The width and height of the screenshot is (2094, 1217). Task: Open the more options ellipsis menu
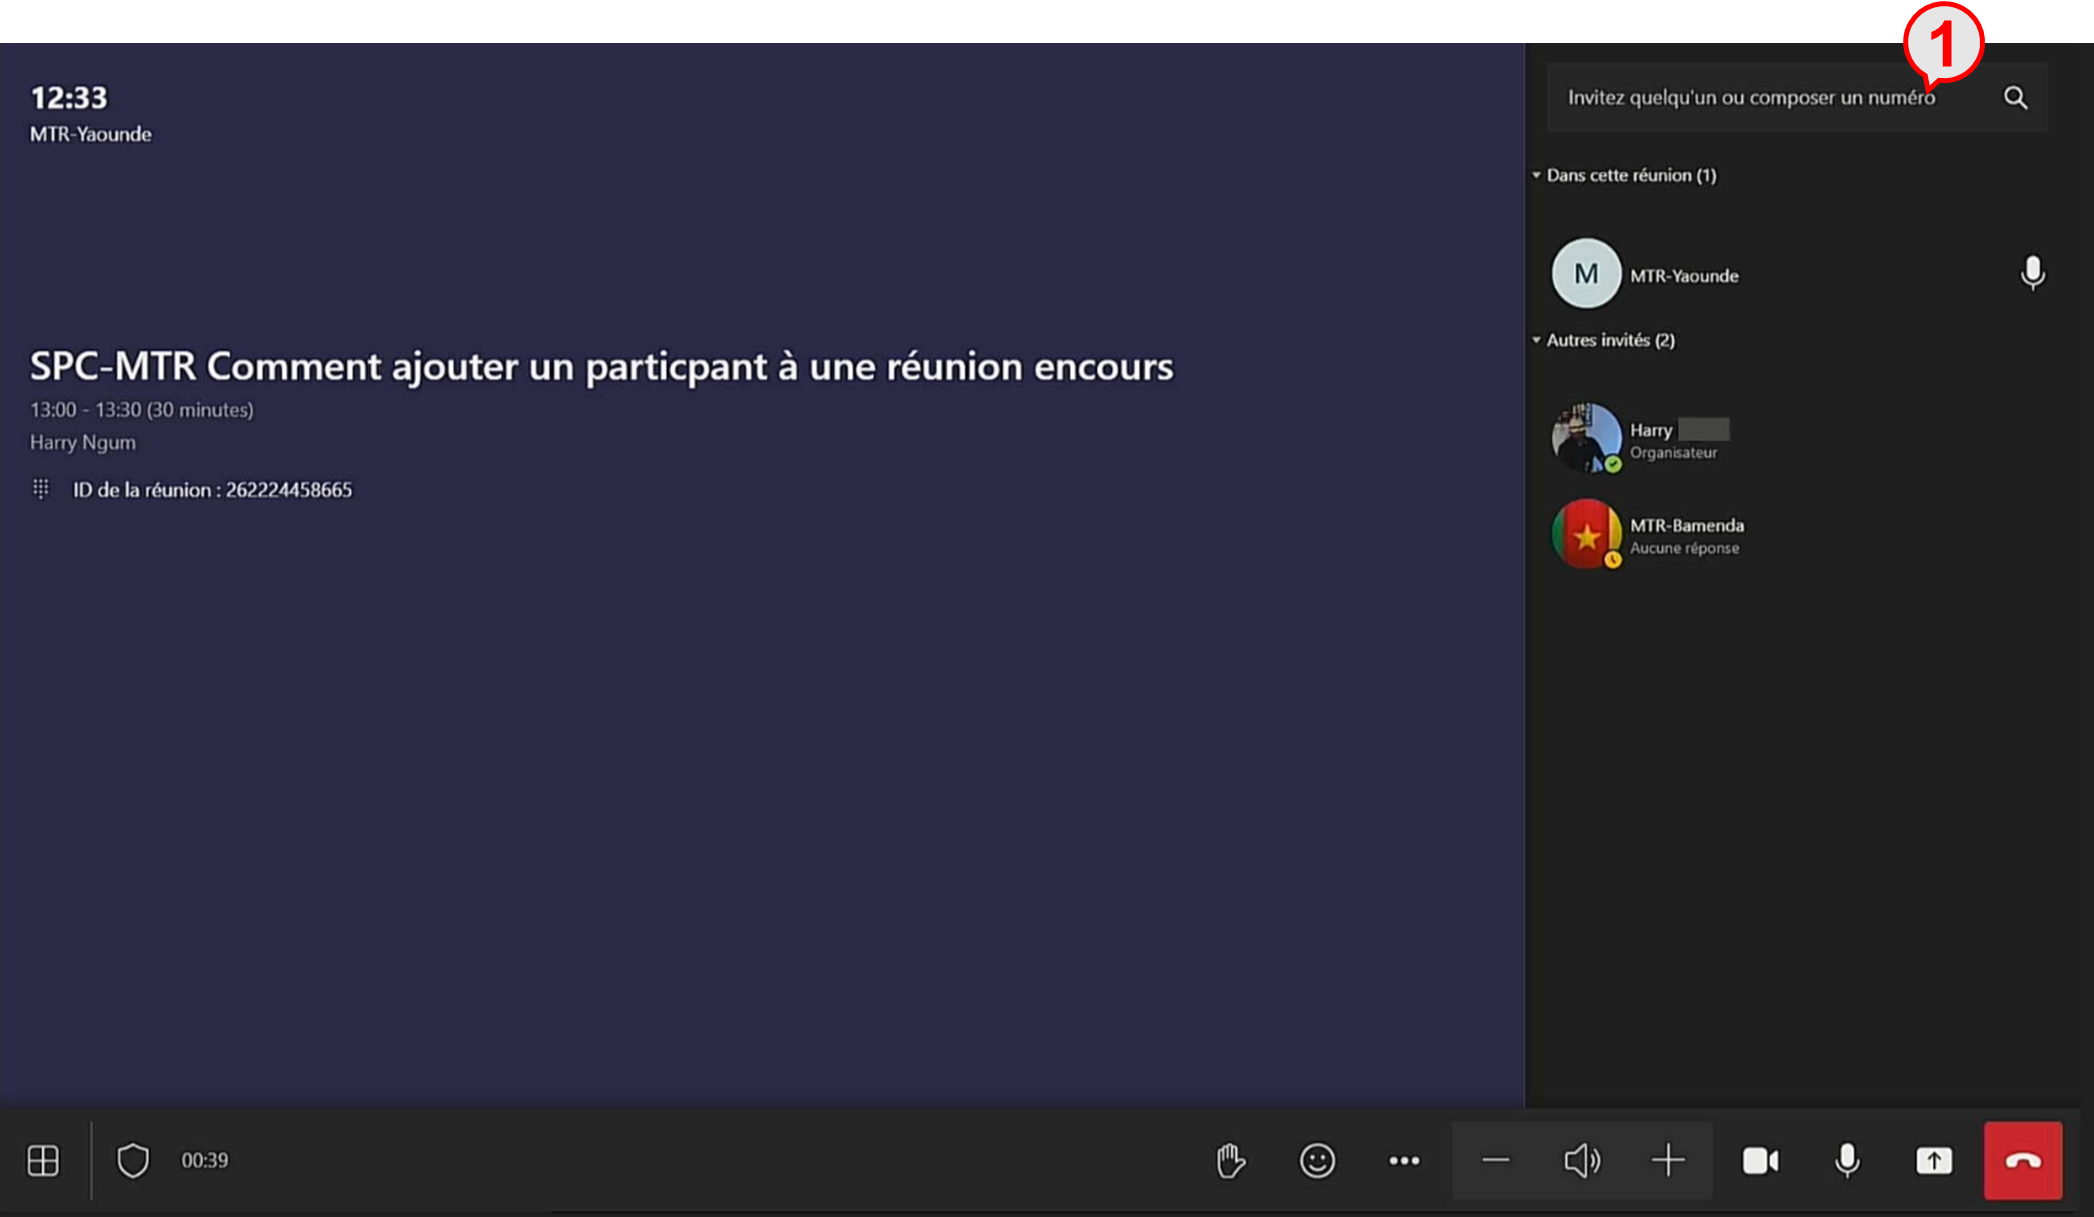(1404, 1160)
